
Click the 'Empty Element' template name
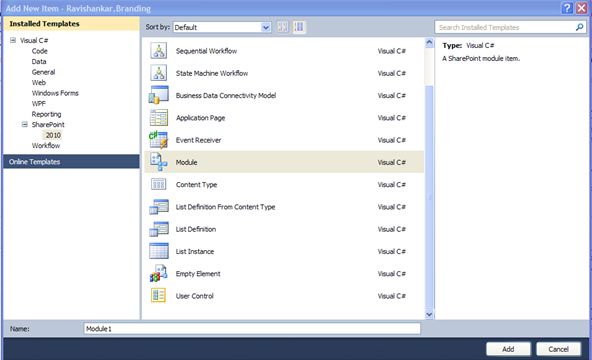coord(198,274)
